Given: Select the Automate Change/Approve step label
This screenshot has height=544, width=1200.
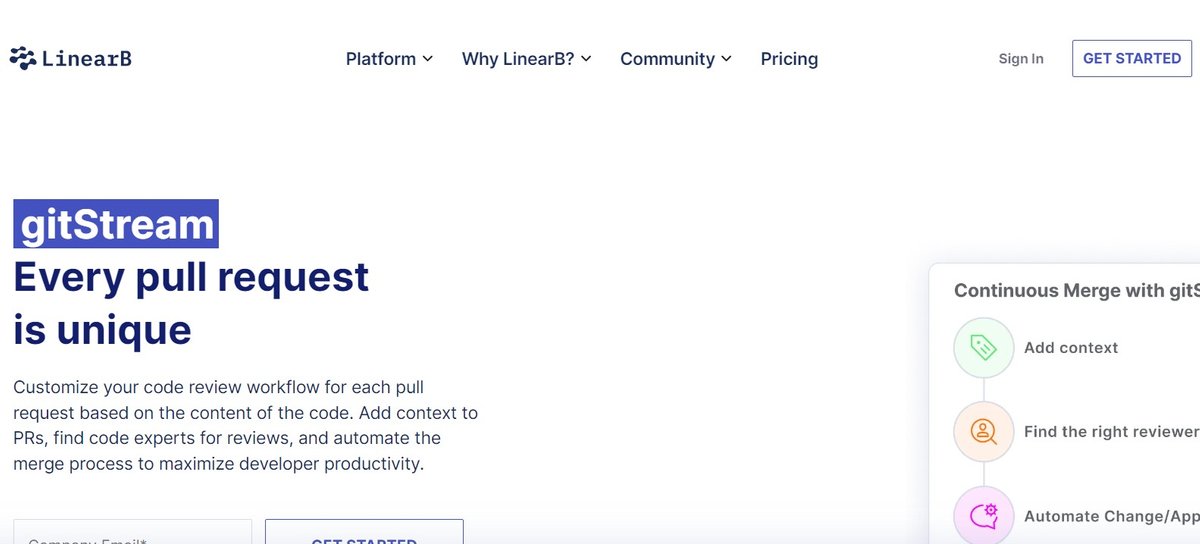Looking at the screenshot, I should (x=1110, y=517).
